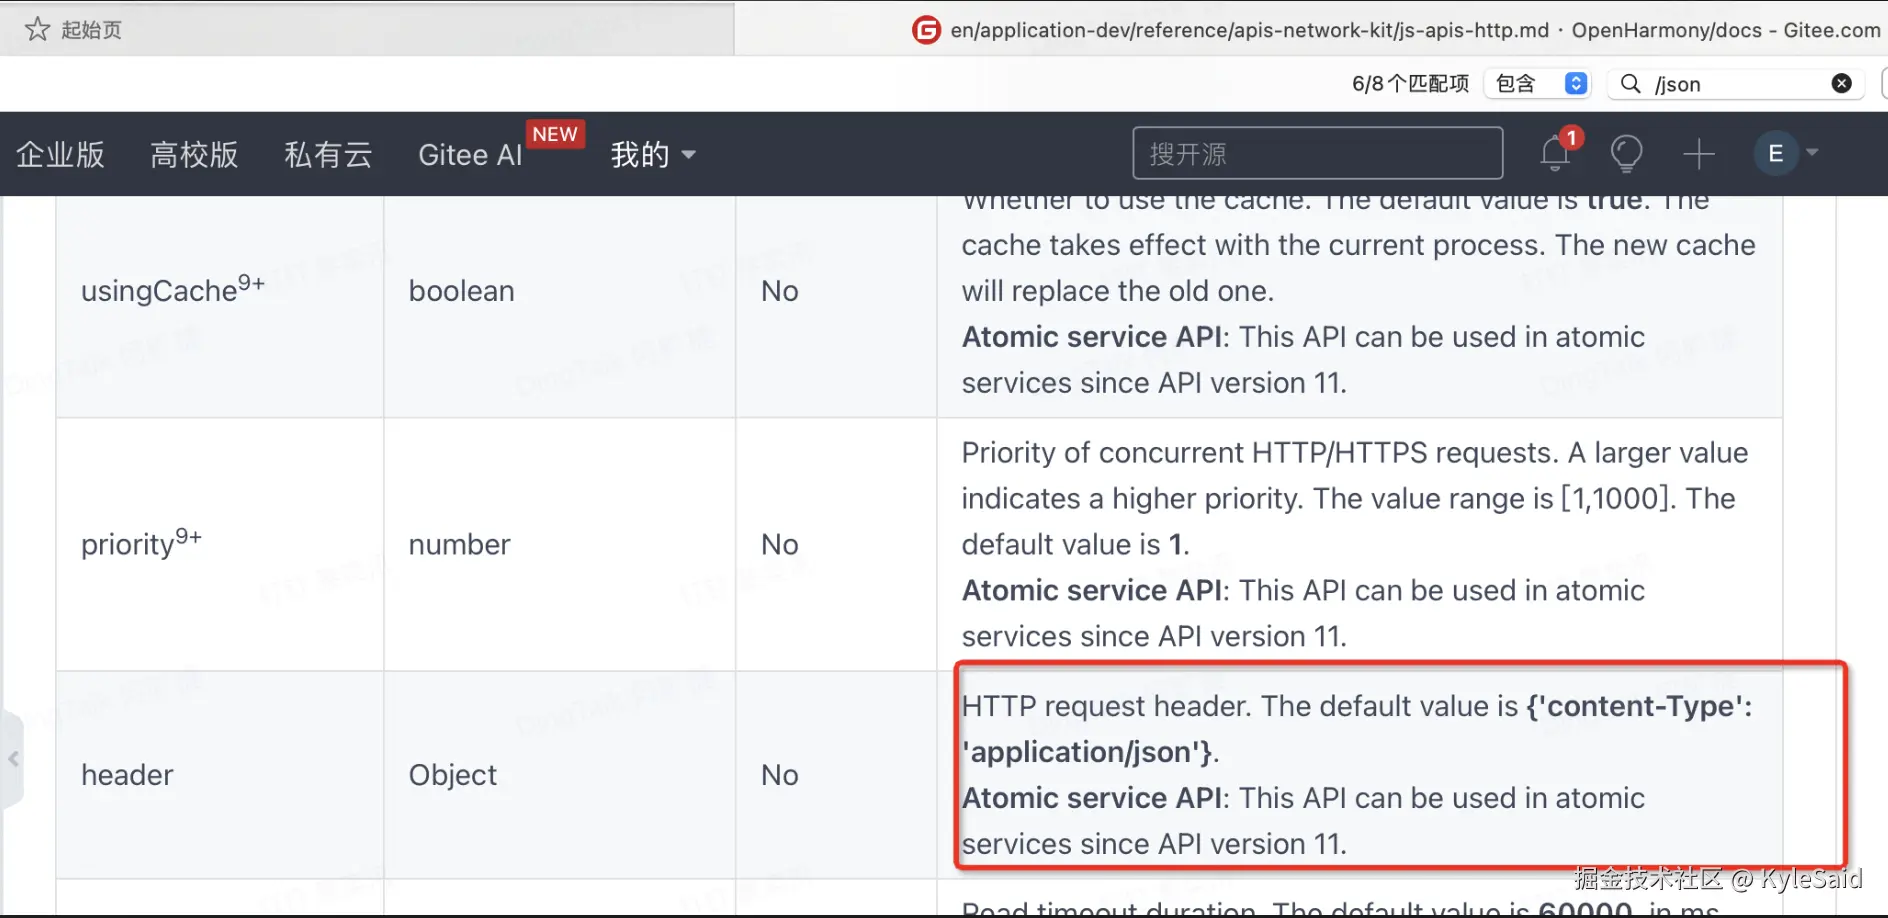1888x918 pixels.
Task: Click the highlighted 'application/json' text
Action: [x=1088, y=752]
